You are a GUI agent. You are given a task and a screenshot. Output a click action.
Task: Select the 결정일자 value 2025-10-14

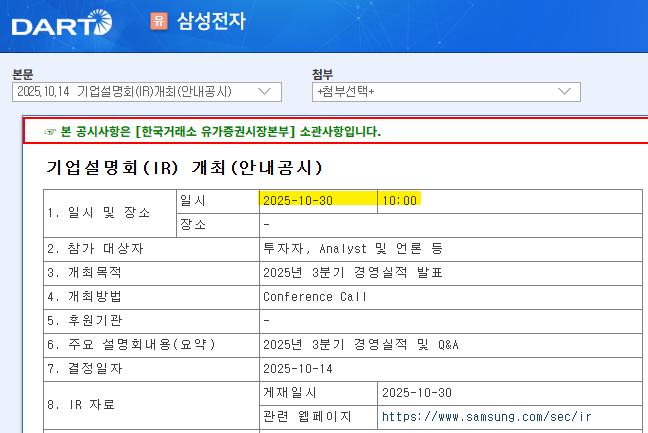(298, 368)
